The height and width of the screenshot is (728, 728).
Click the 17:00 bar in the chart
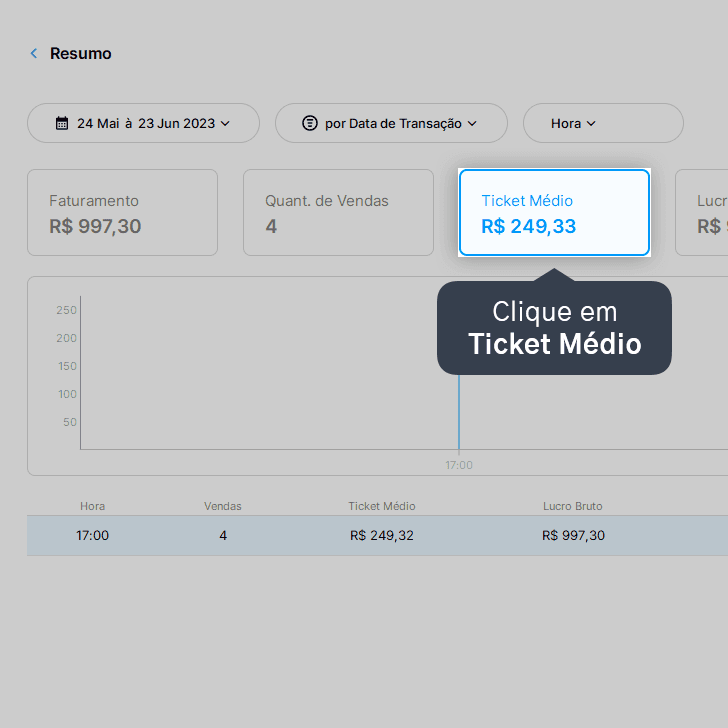(x=459, y=412)
